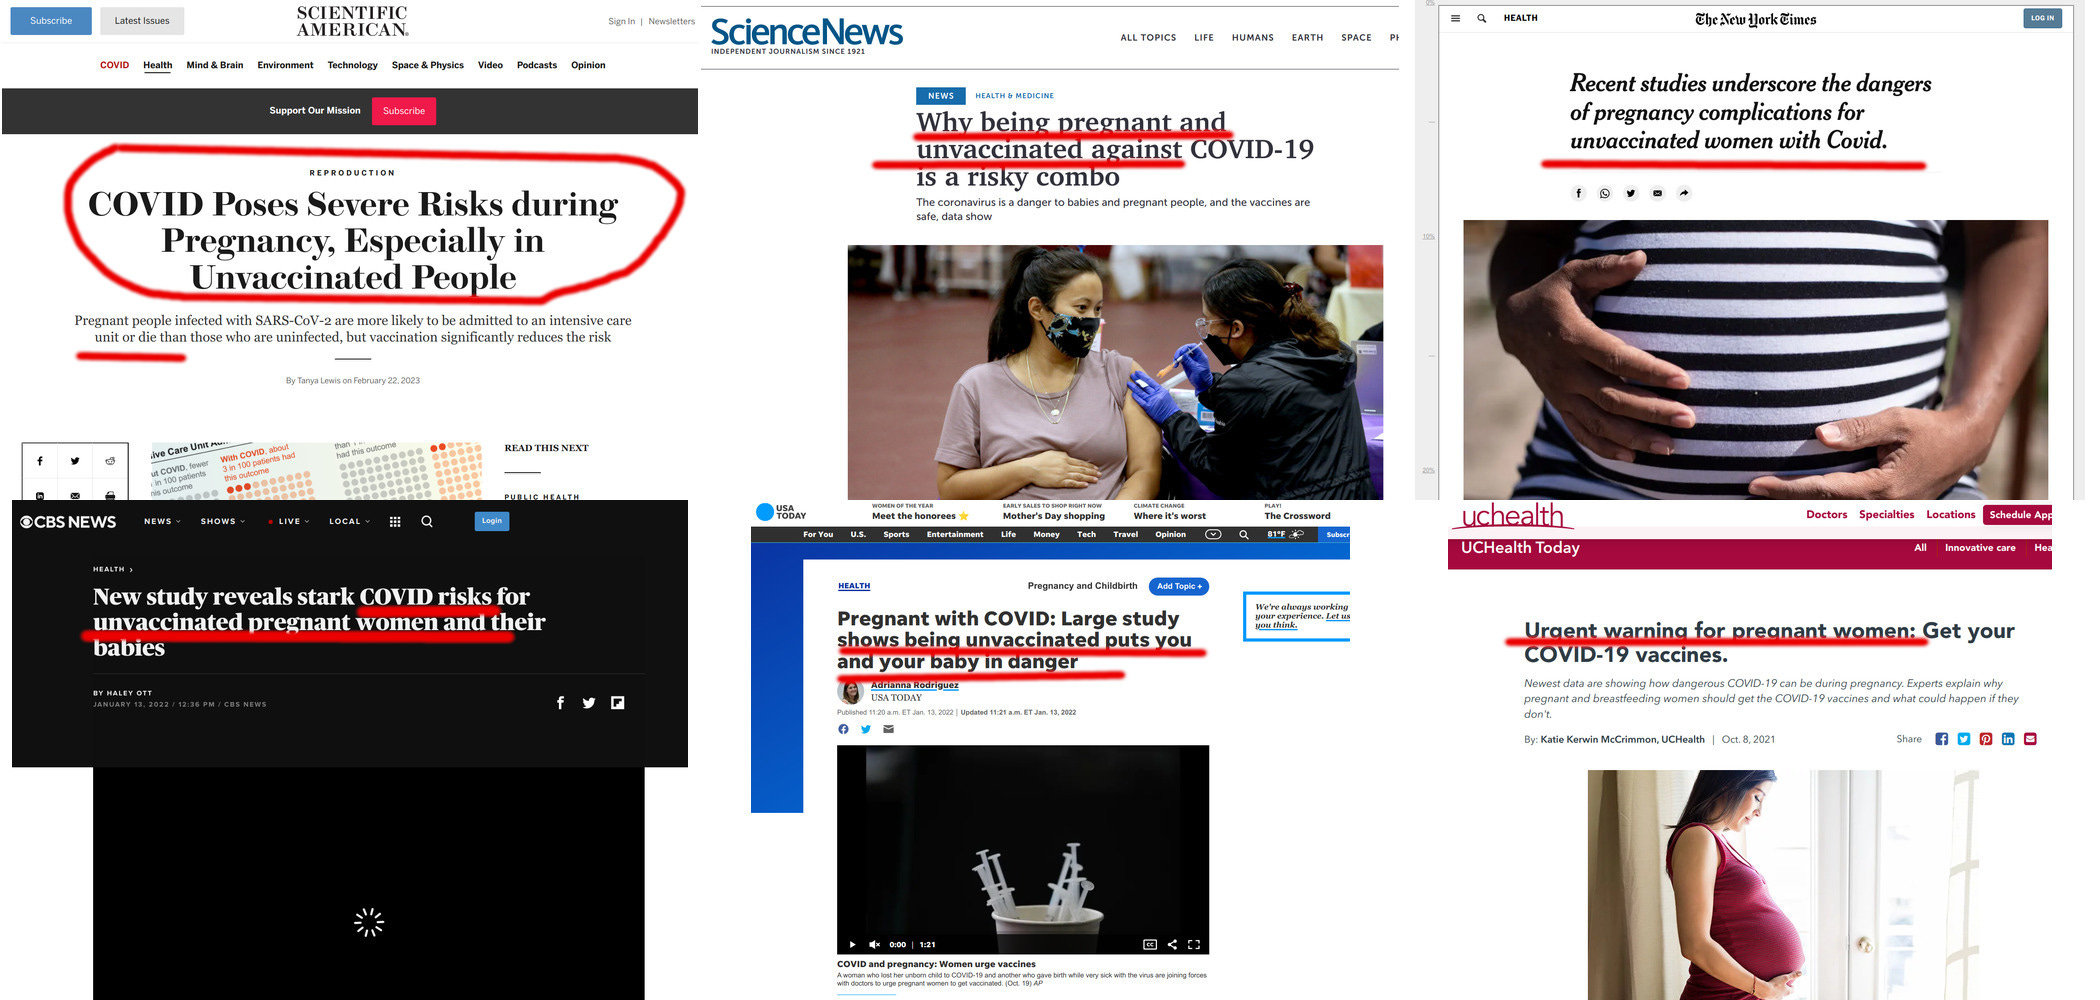Click the USA Today logo

pos(781,512)
